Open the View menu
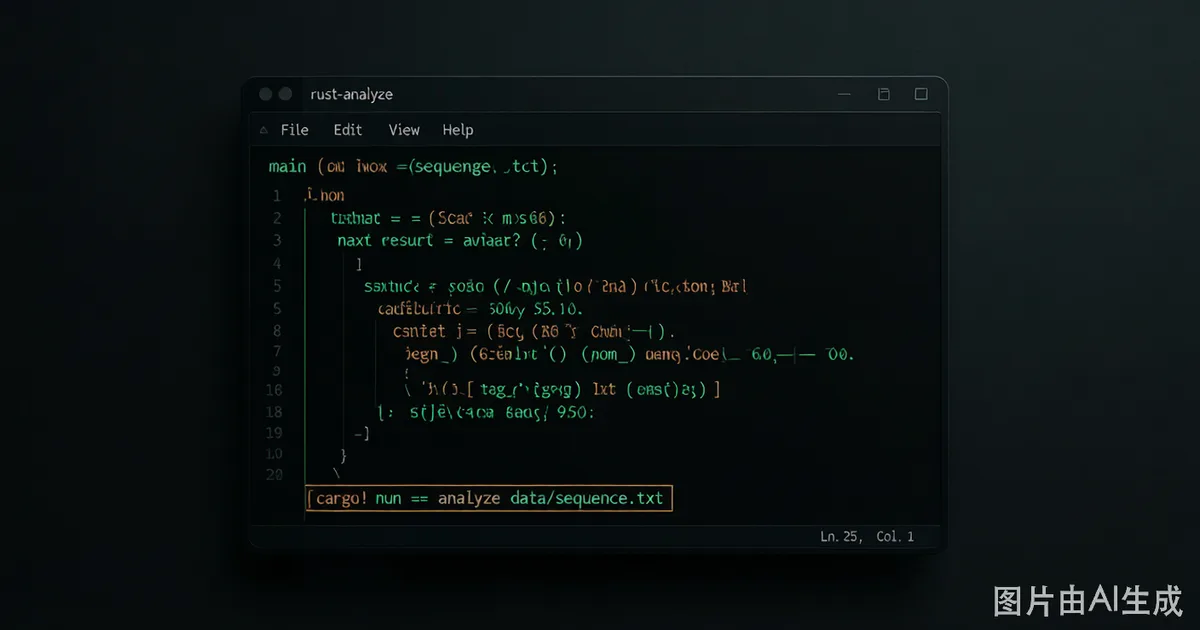 click(404, 130)
